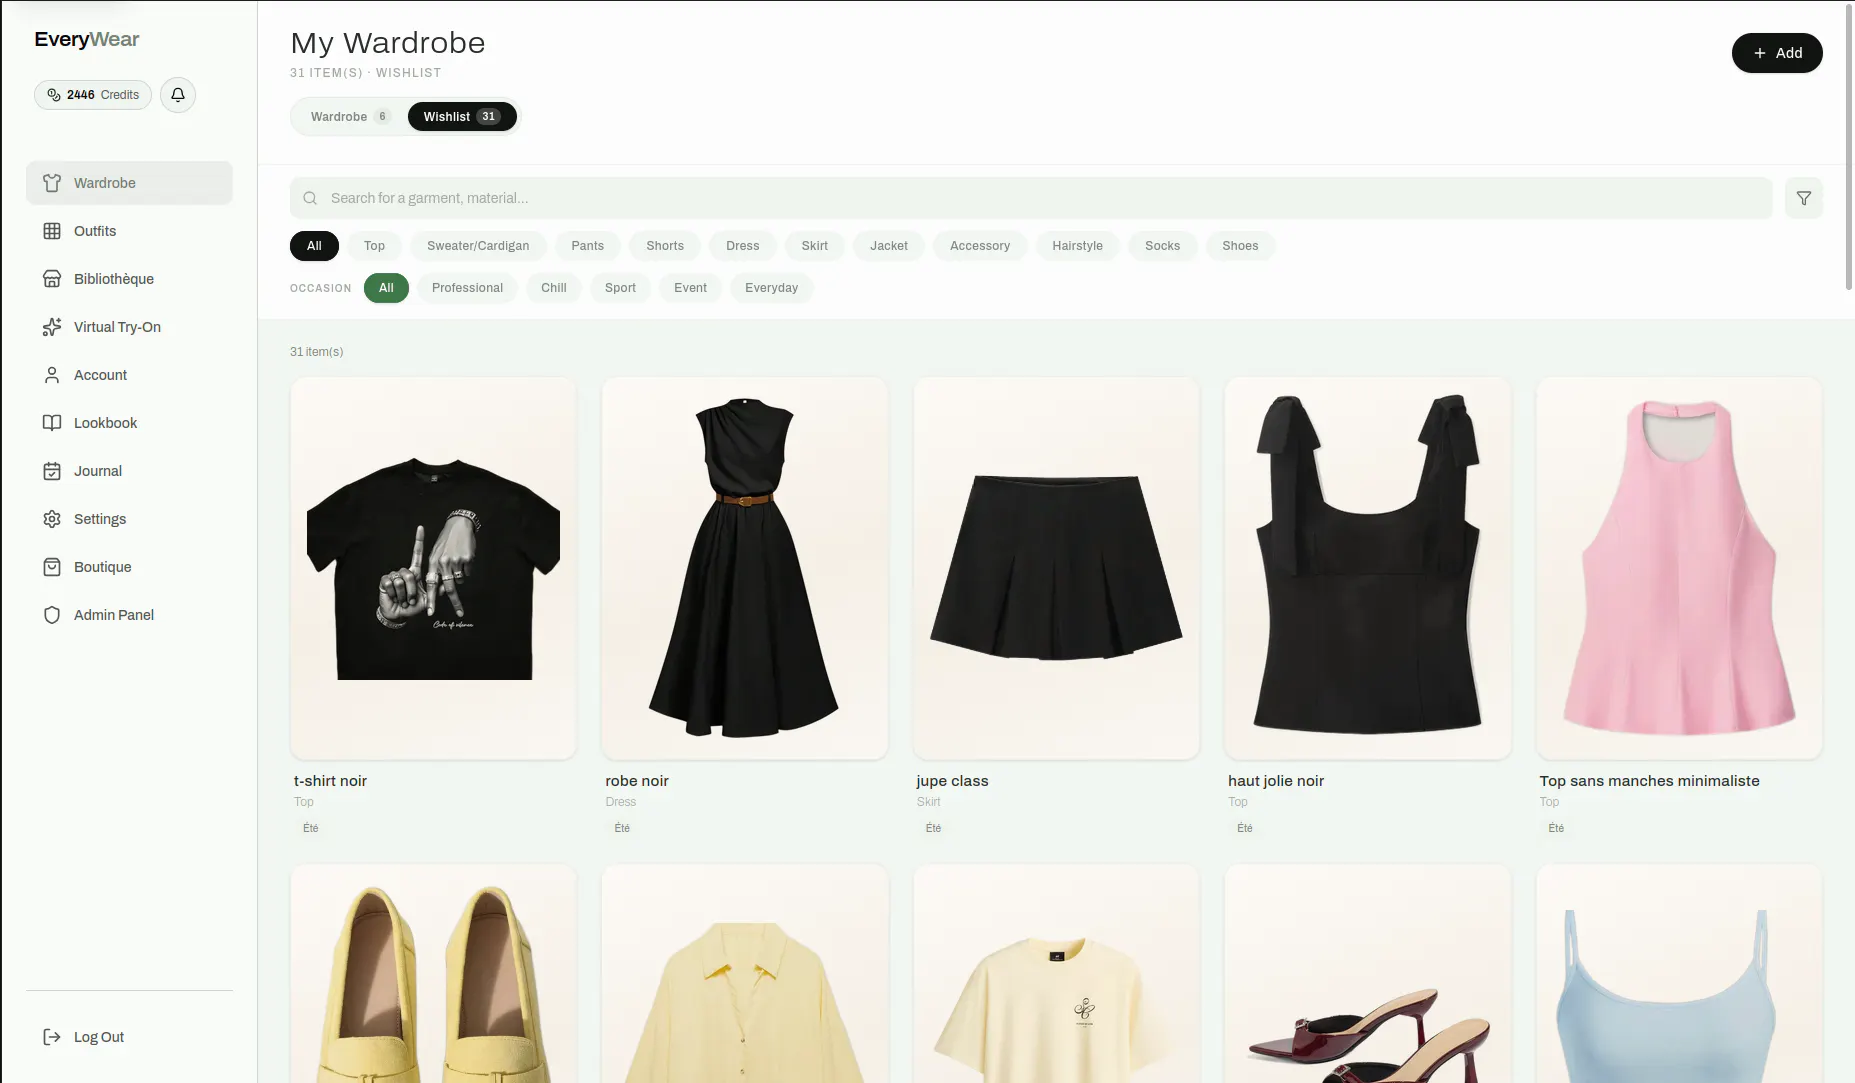Click the Log Out arrow icon
This screenshot has width=1855, height=1083.
pos(52,1037)
